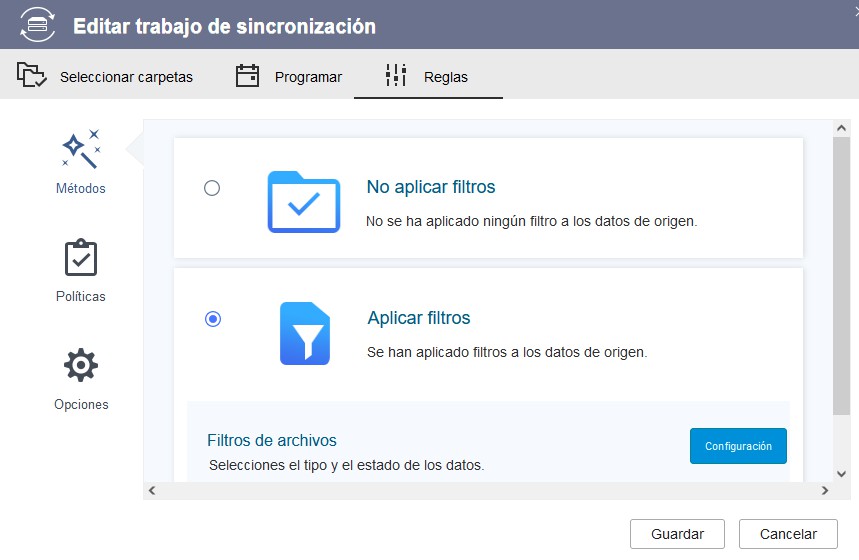This screenshot has height=560, width=859.
Task: Open Opciones via gear icon
Action: [x=81, y=366]
